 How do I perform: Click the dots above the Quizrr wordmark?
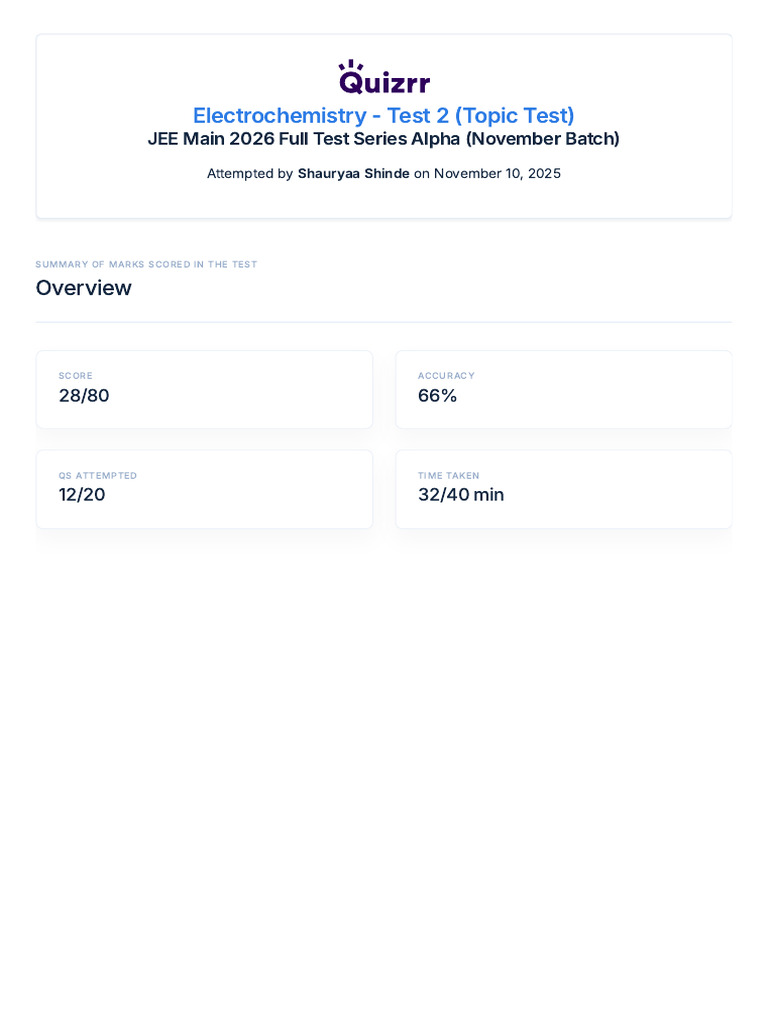pos(351,64)
